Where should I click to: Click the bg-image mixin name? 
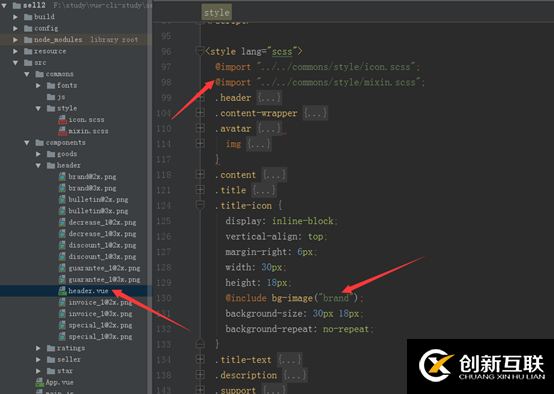pyautogui.click(x=292, y=298)
